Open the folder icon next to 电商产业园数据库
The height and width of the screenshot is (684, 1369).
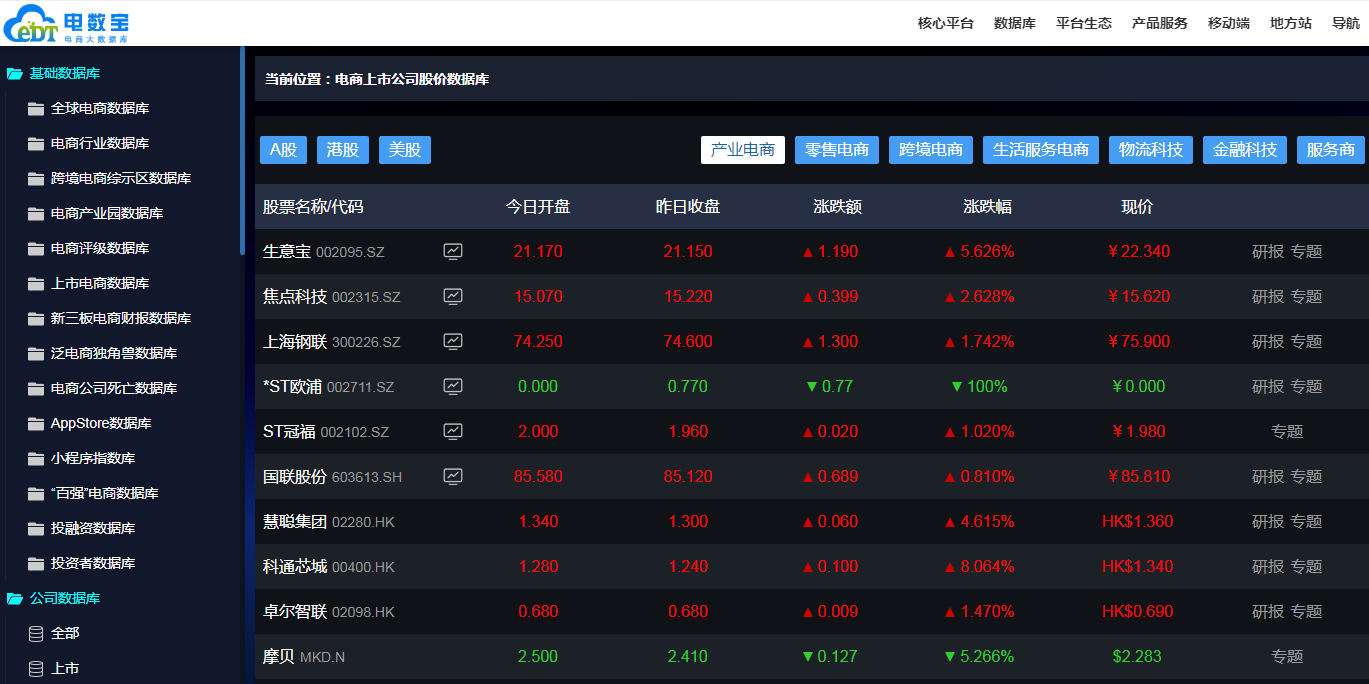pyautogui.click(x=36, y=213)
